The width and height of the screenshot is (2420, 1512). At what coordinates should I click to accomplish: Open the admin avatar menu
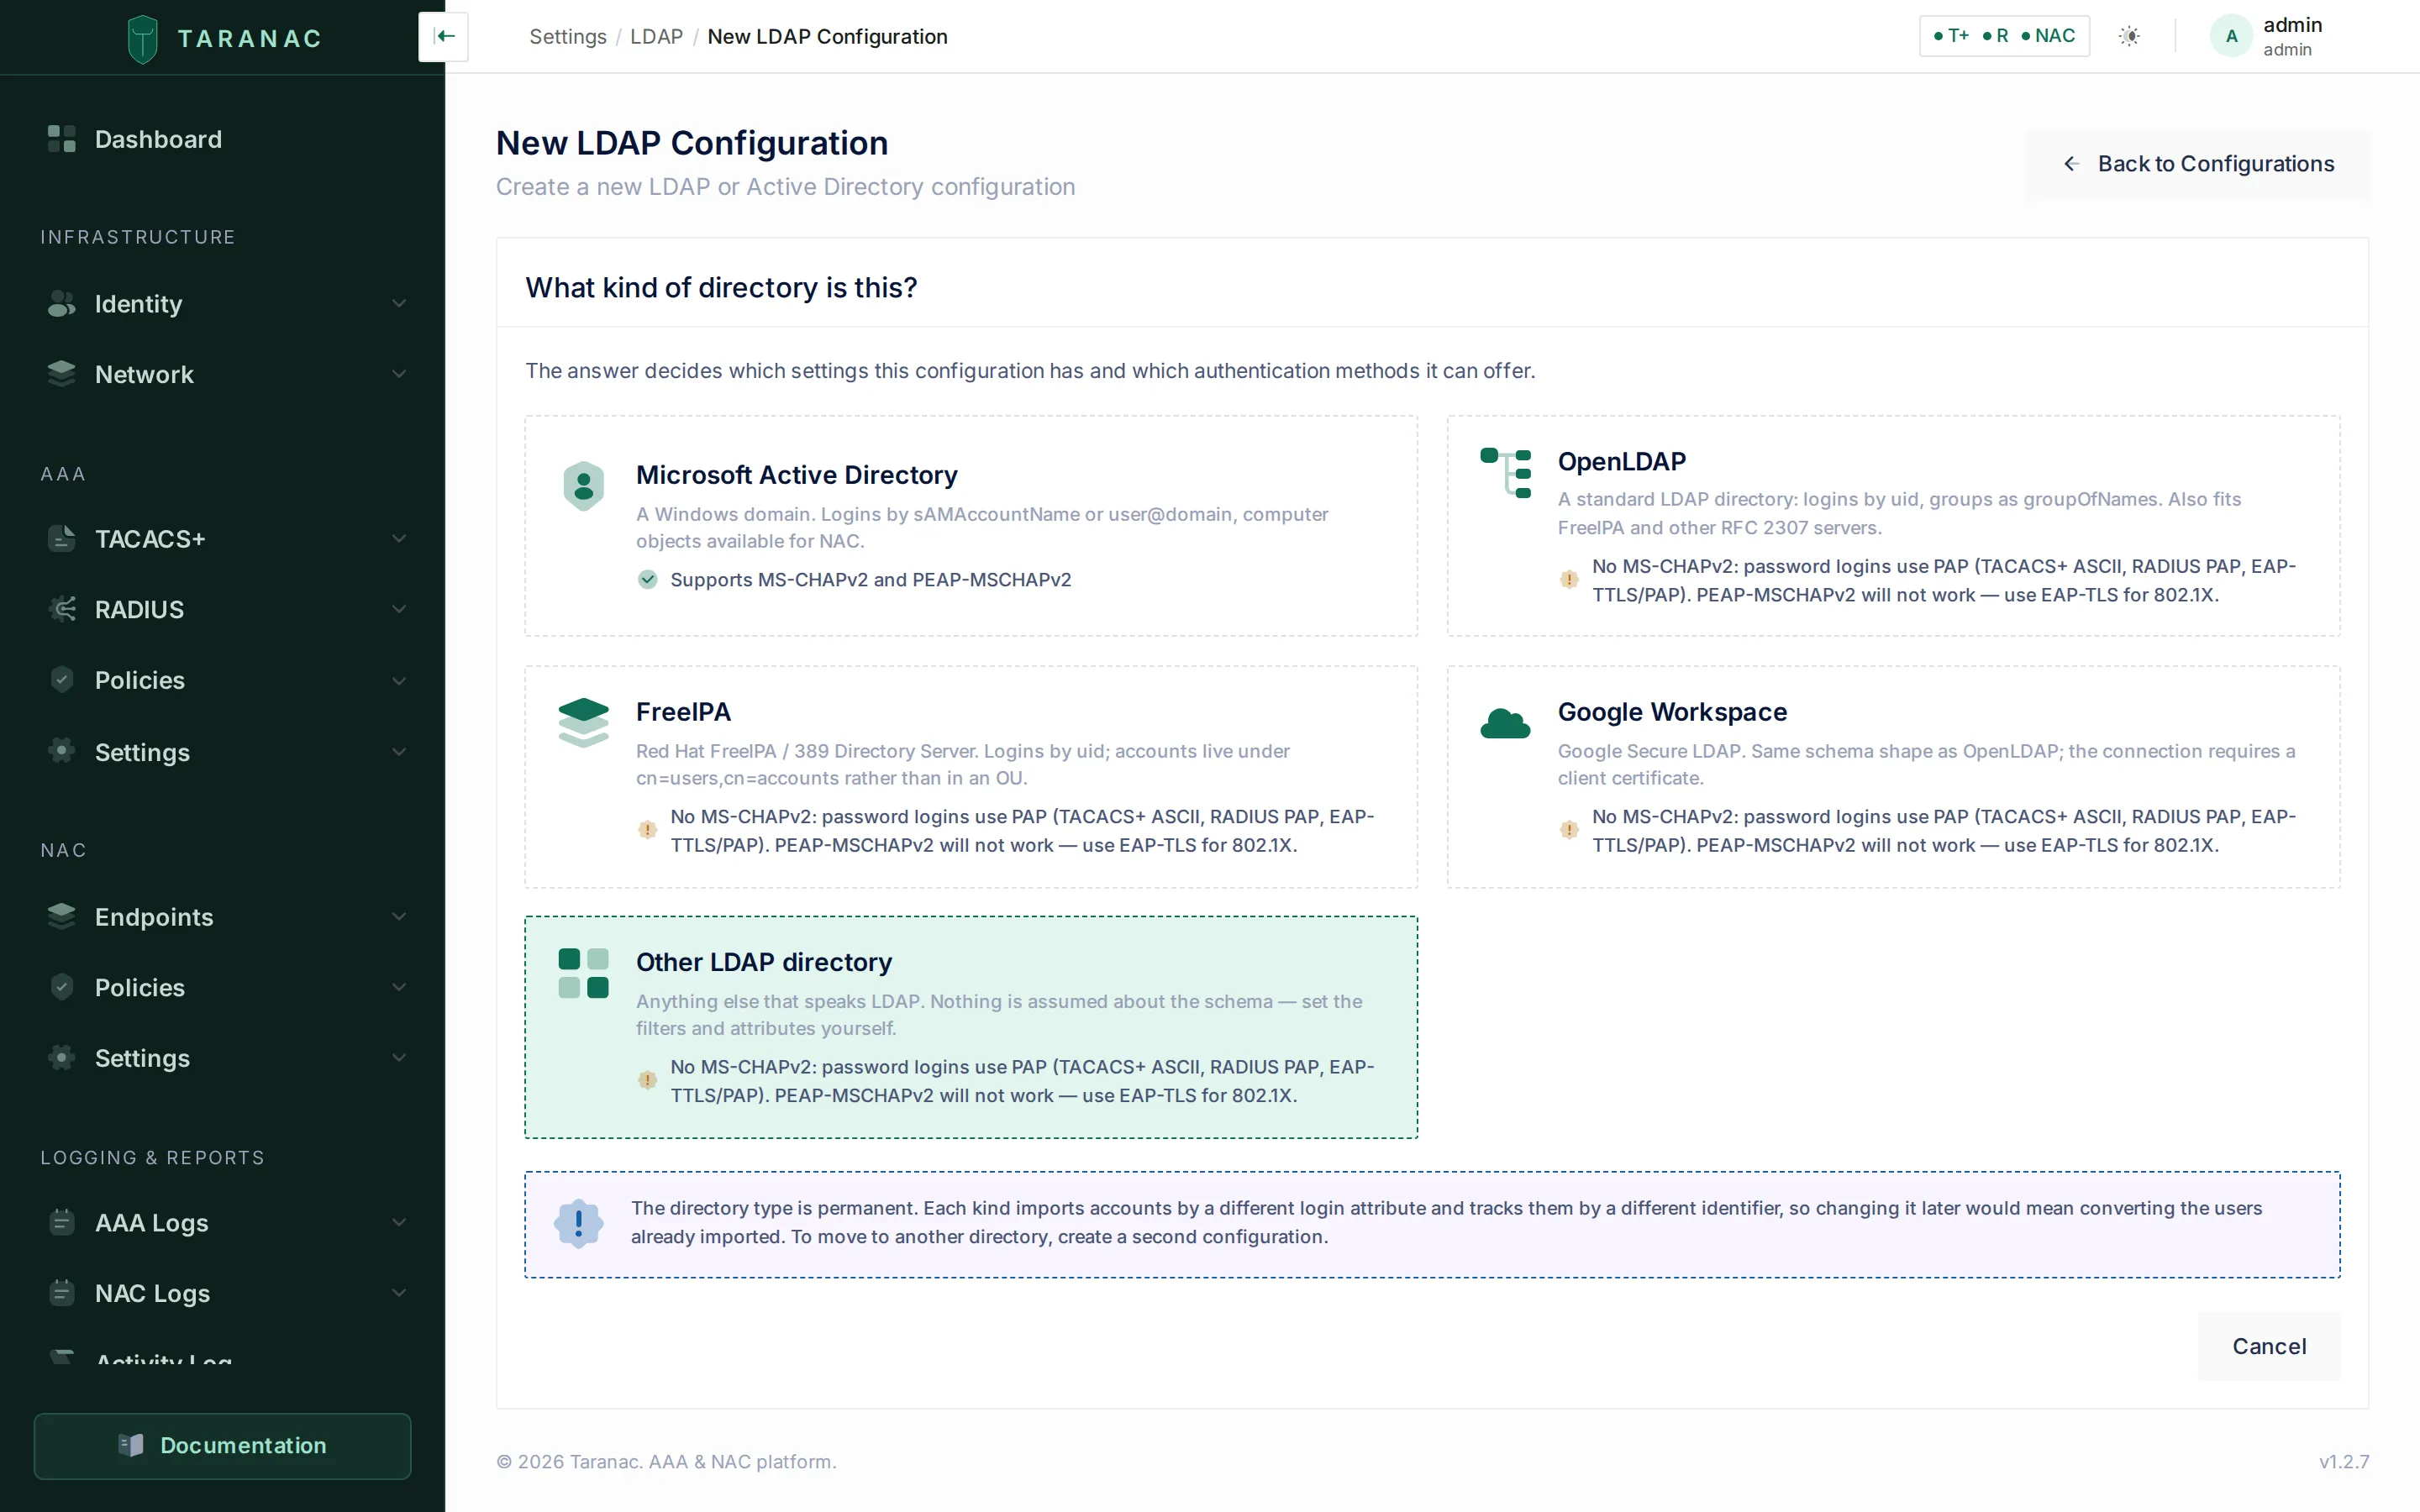pyautogui.click(x=2231, y=36)
